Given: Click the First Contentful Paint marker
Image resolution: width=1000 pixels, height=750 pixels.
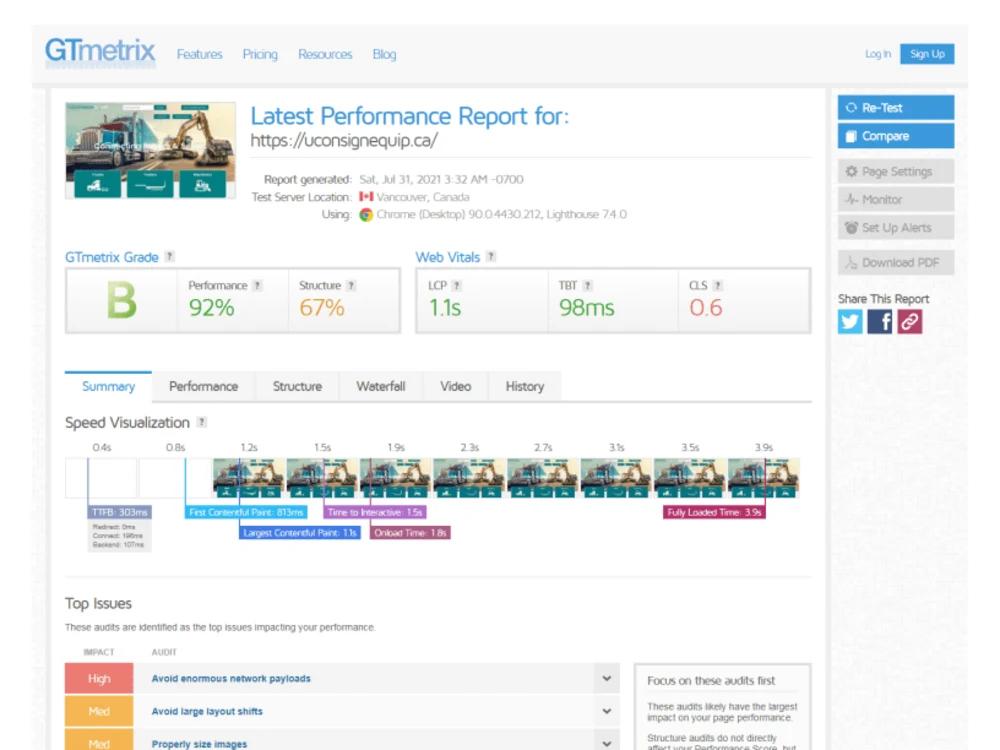Looking at the screenshot, I should pyautogui.click(x=246, y=512).
